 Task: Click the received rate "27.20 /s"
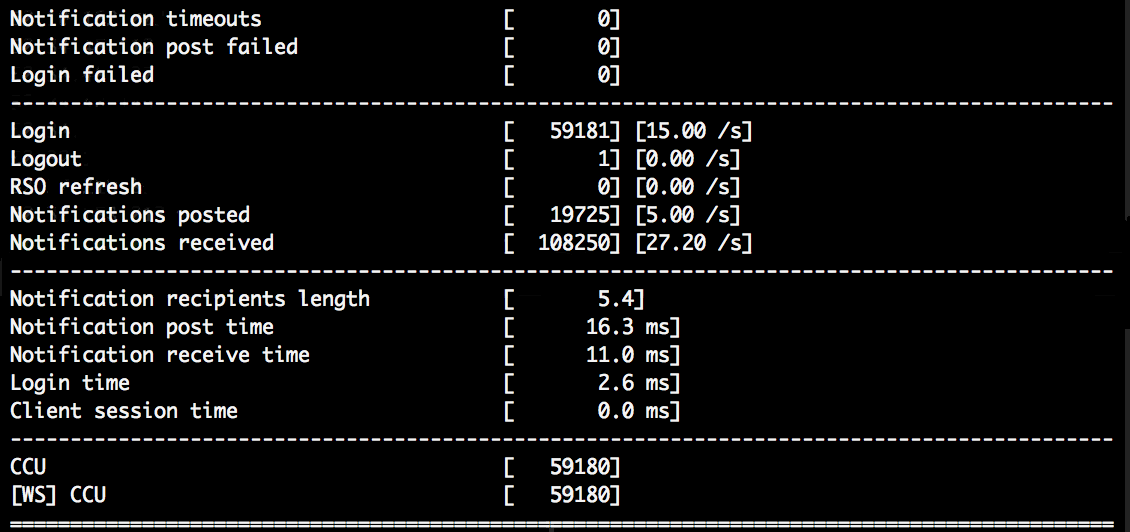[694, 243]
